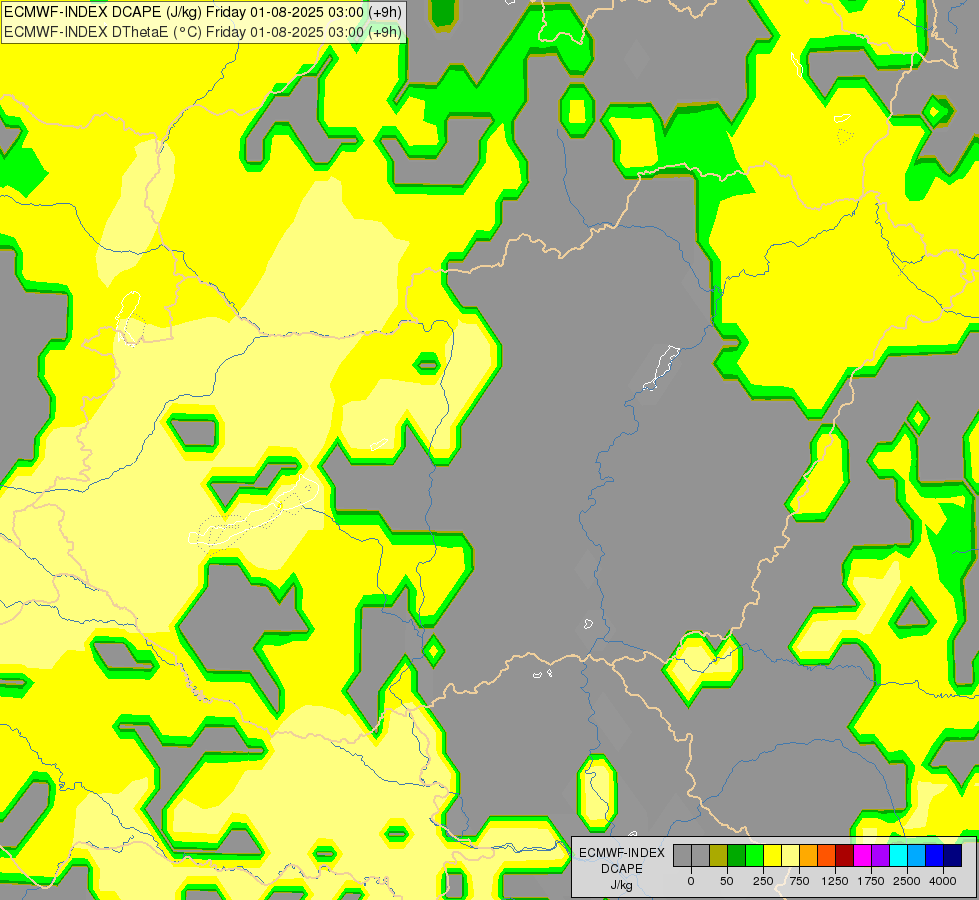The height and width of the screenshot is (900, 979).
Task: Click the DCAPE text in legend
Action: coord(622,869)
